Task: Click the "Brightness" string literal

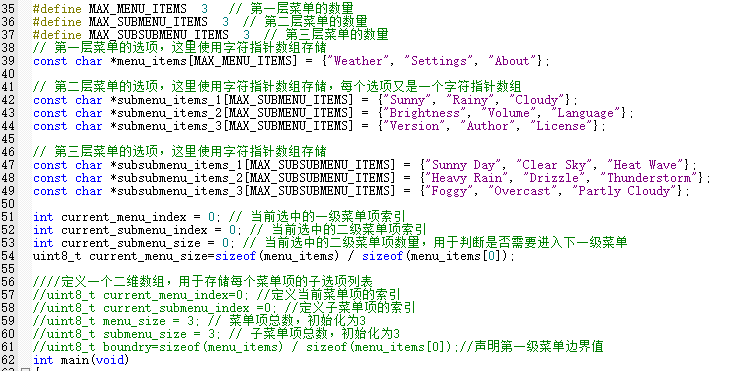Action: pos(424,113)
